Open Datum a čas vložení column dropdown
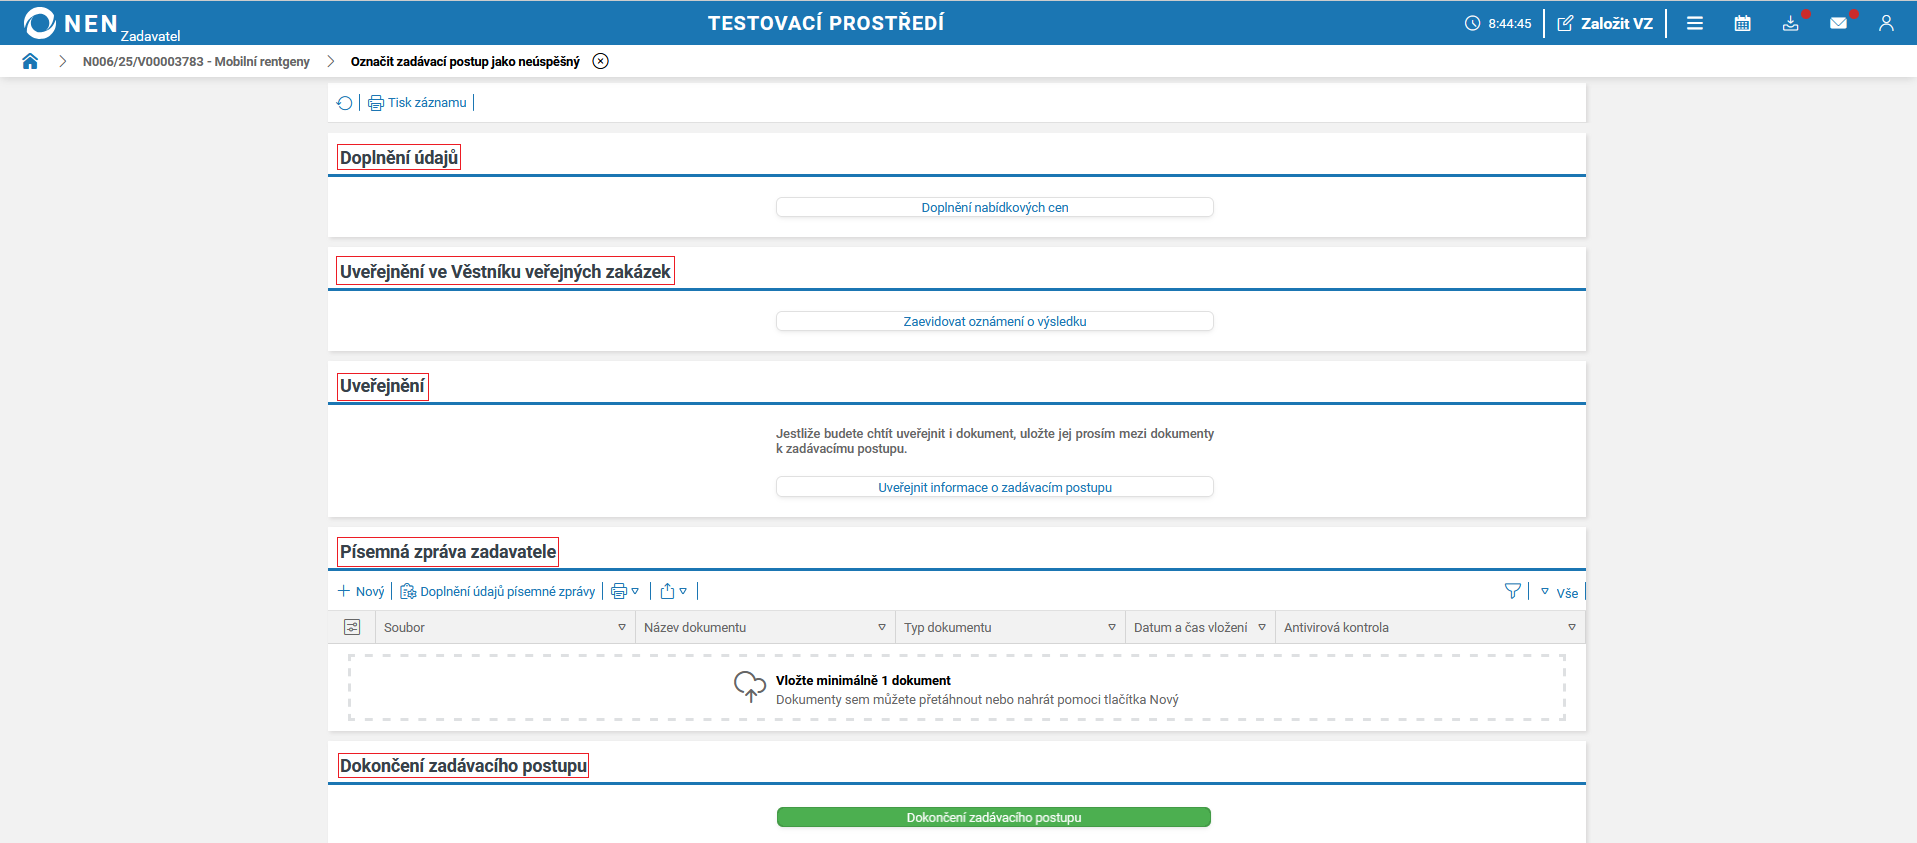Screen dimensions: 1917x843 coord(1262,627)
